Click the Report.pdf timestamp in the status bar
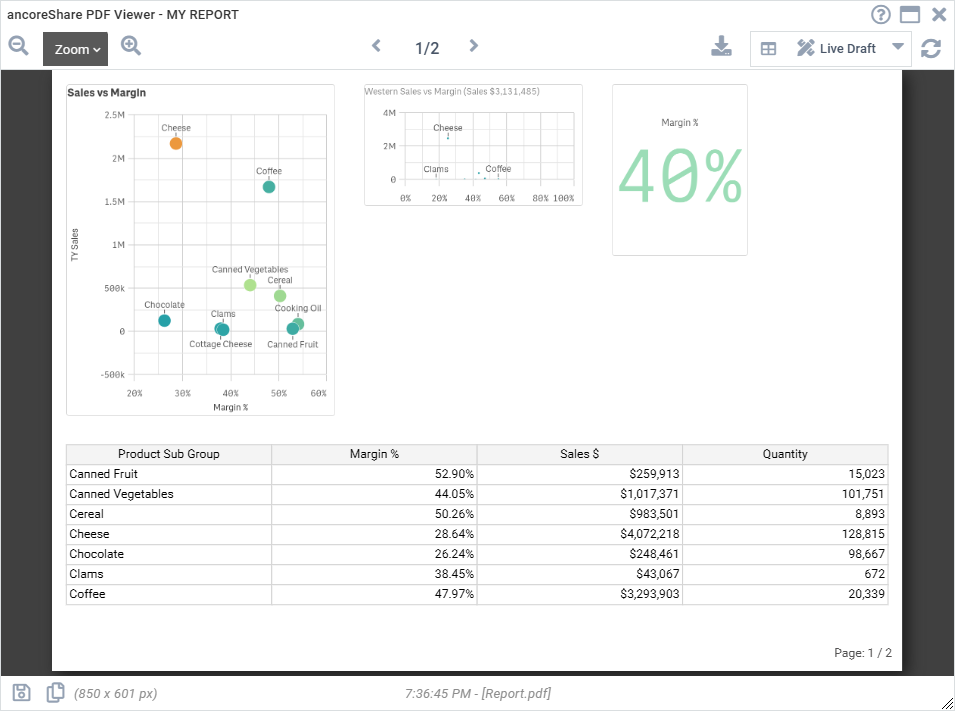 (478, 693)
